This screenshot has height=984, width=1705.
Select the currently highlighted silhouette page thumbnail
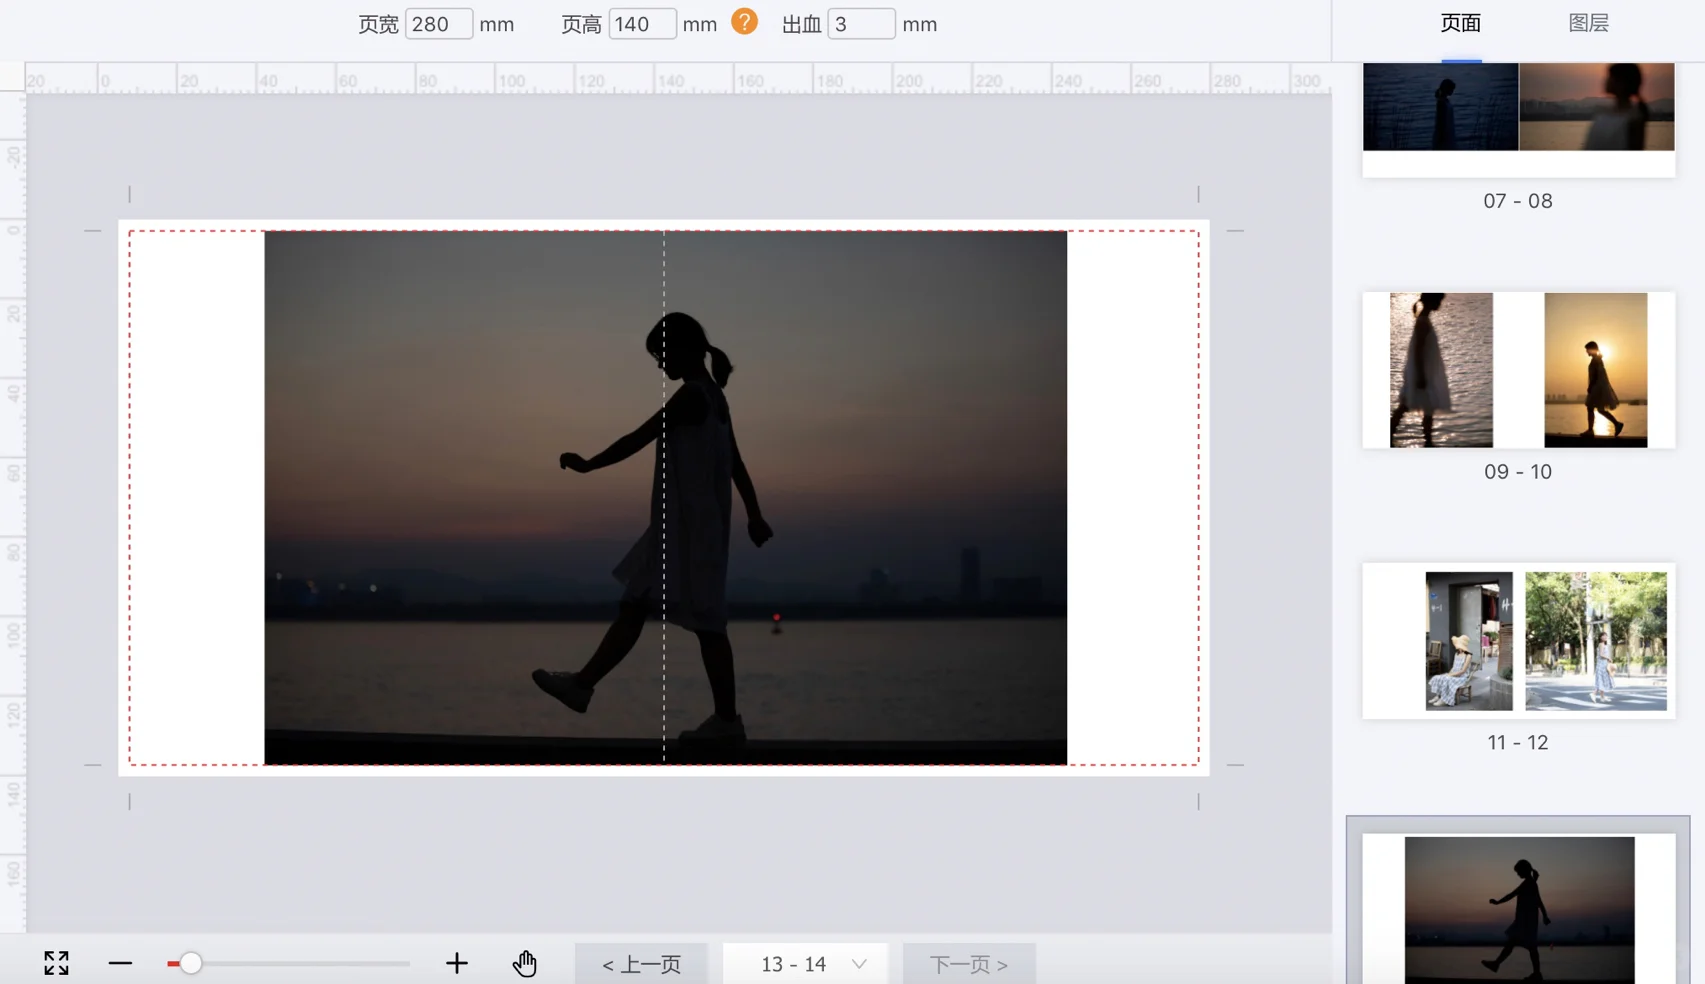click(x=1518, y=908)
